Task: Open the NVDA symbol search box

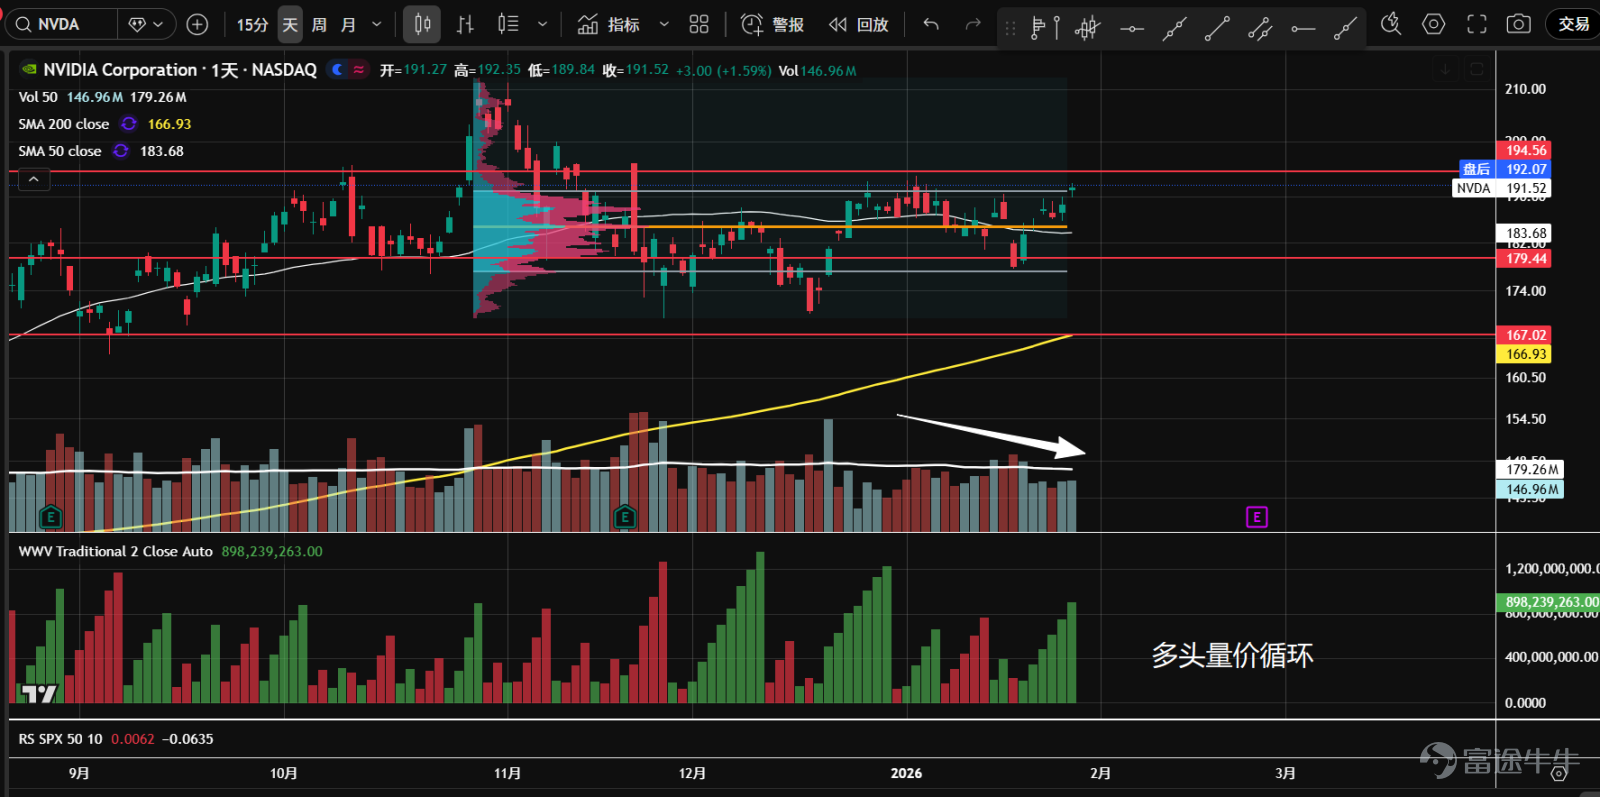Action: pyautogui.click(x=61, y=24)
